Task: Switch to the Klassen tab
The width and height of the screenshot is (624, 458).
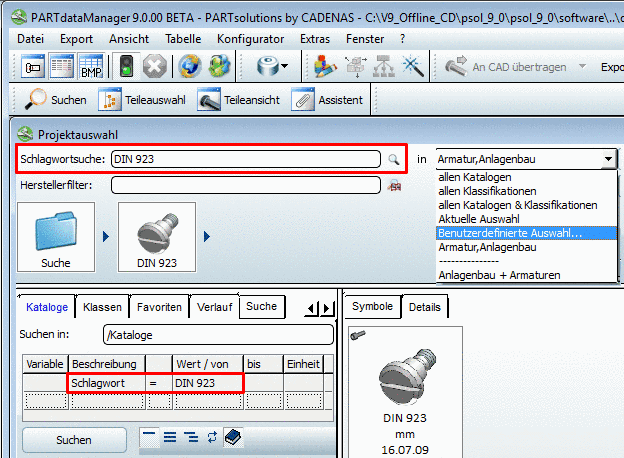Action: [102, 307]
